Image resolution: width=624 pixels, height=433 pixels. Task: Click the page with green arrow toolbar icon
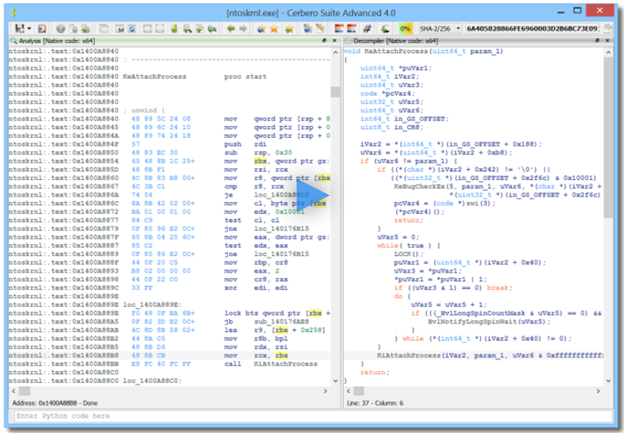pyautogui.click(x=86, y=29)
